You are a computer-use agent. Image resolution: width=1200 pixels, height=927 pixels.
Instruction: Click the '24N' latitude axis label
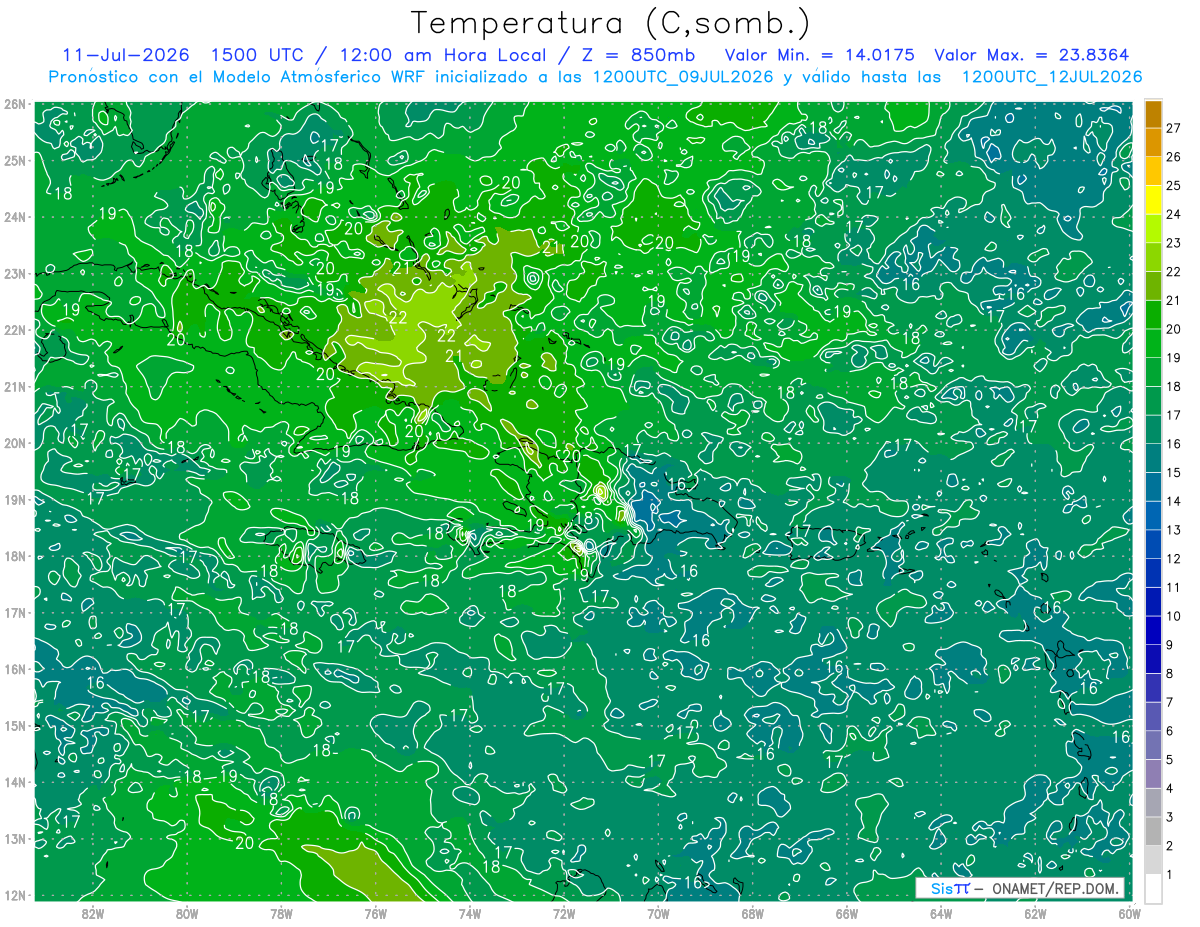point(14,217)
